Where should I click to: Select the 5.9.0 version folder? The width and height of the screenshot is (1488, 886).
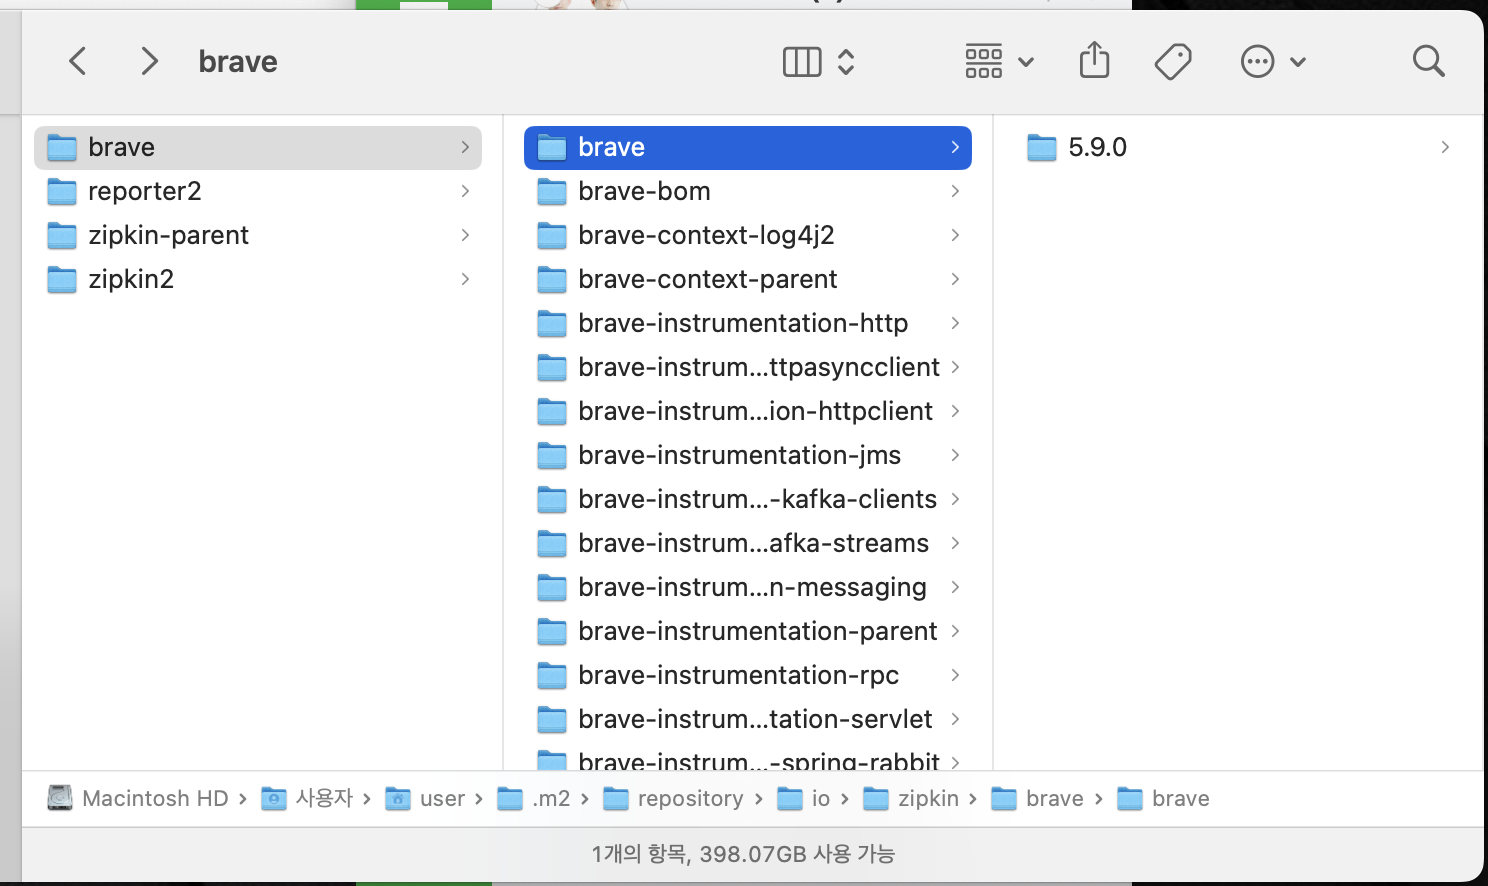click(1238, 147)
